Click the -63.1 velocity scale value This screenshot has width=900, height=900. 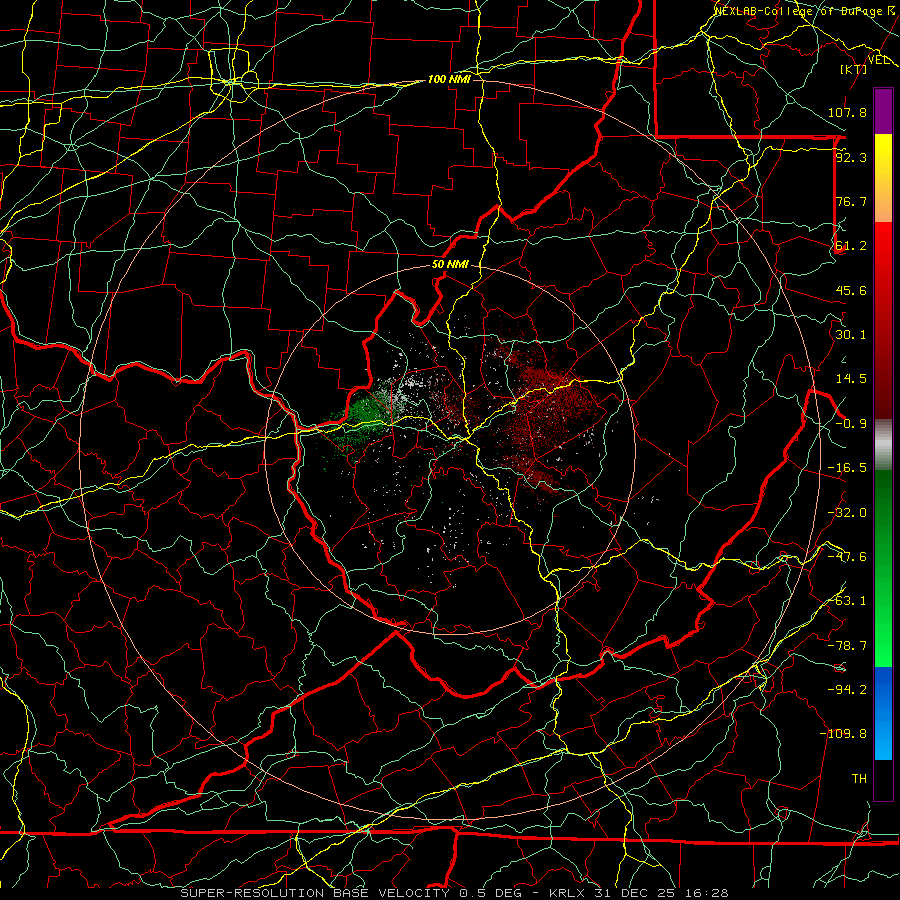847,601
